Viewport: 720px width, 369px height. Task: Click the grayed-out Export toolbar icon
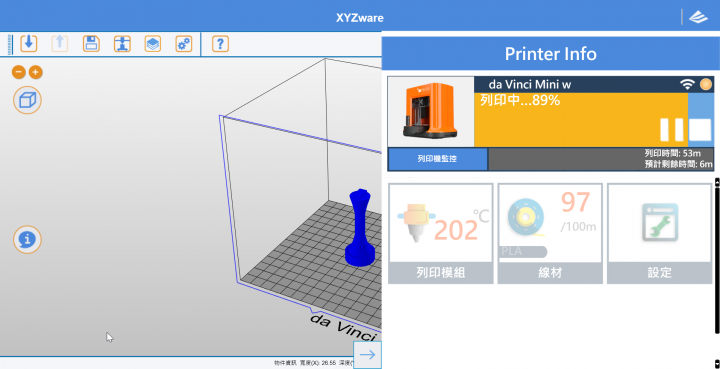60,44
